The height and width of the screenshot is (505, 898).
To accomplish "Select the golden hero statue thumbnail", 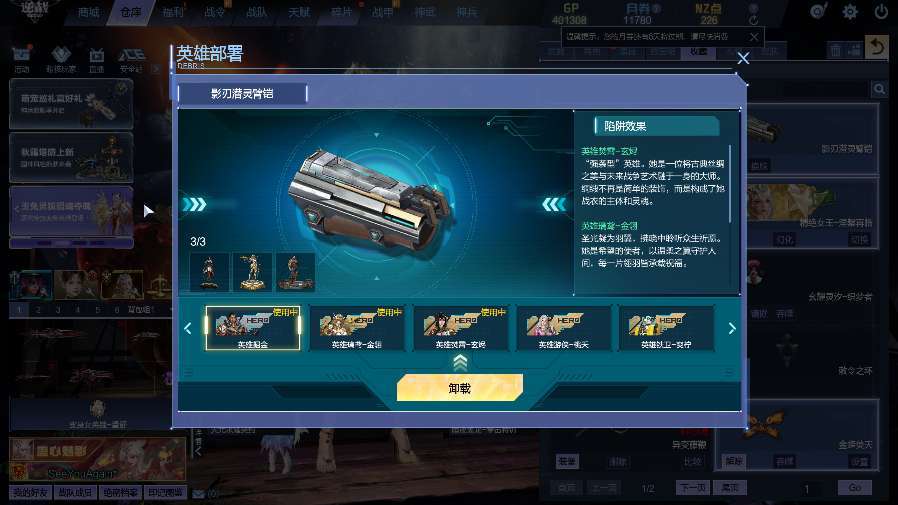I will pos(252,272).
